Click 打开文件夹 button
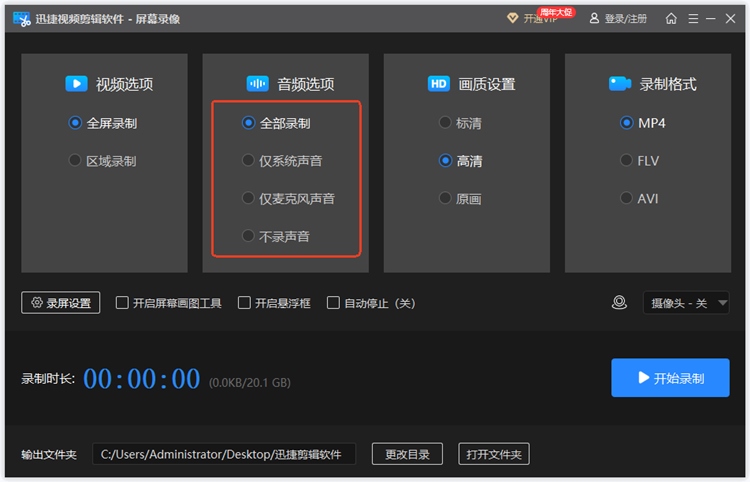The width and height of the screenshot is (750, 482). (494, 454)
